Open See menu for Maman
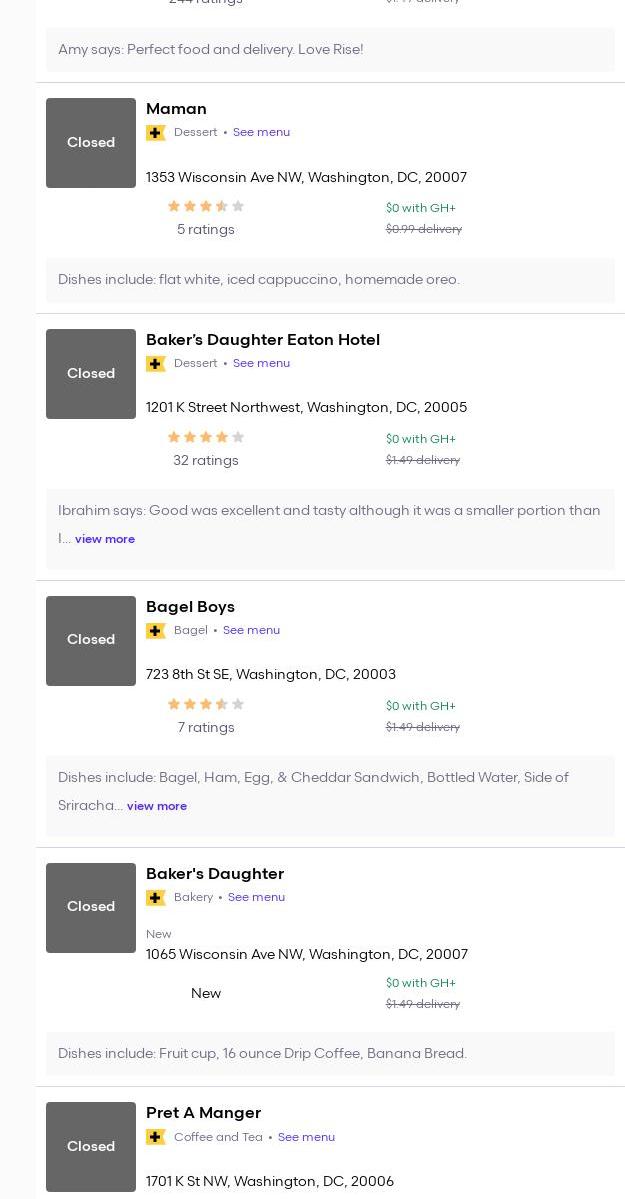The image size is (625, 1199). tap(261, 132)
